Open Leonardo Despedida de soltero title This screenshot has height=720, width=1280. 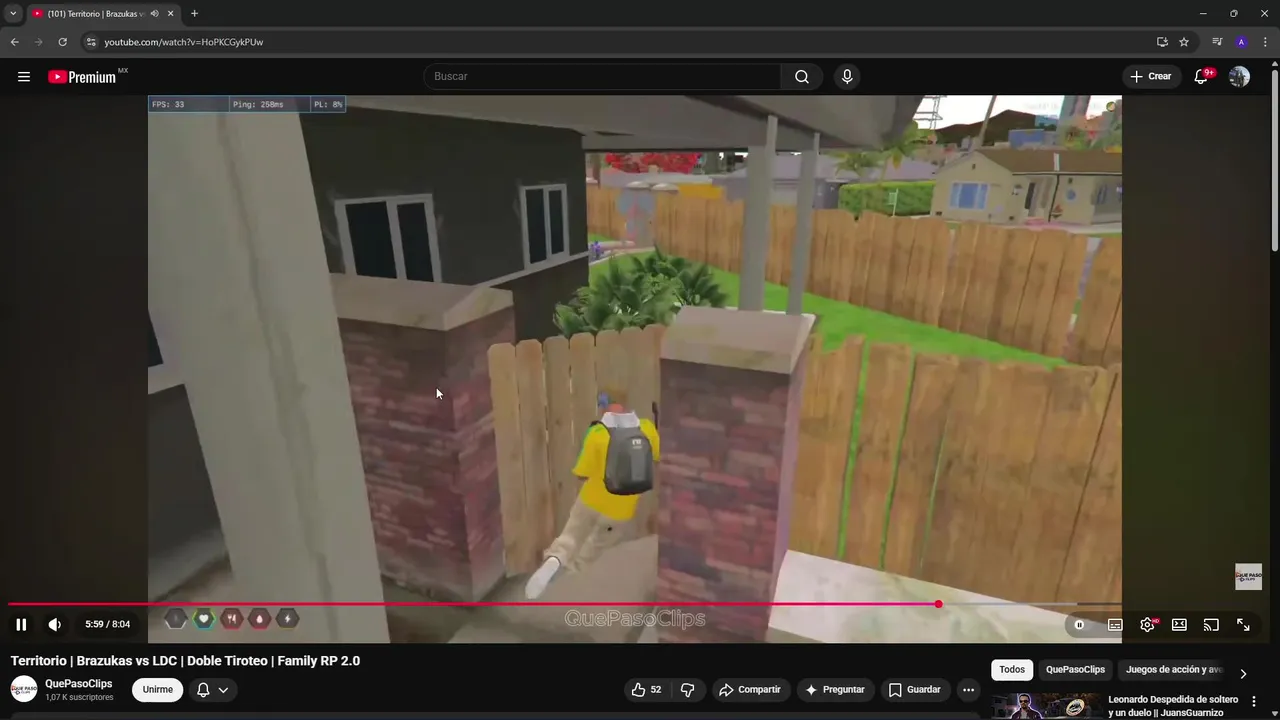1173,706
